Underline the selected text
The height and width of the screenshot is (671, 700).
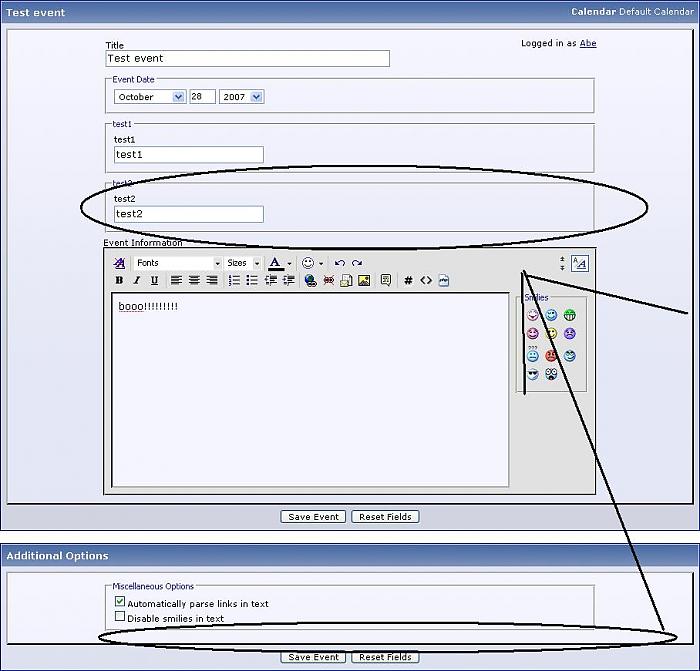[x=154, y=281]
